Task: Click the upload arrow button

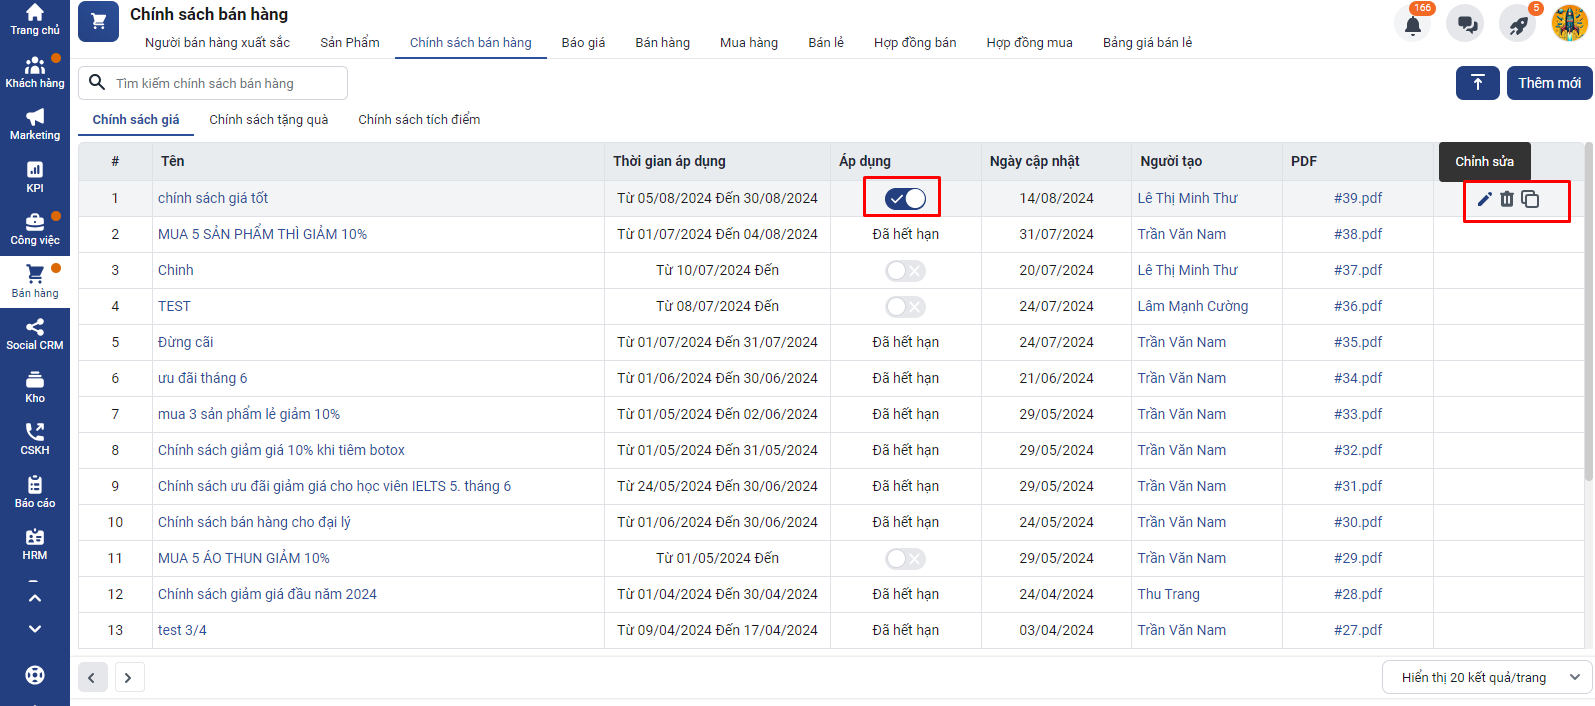Action: coord(1477,83)
